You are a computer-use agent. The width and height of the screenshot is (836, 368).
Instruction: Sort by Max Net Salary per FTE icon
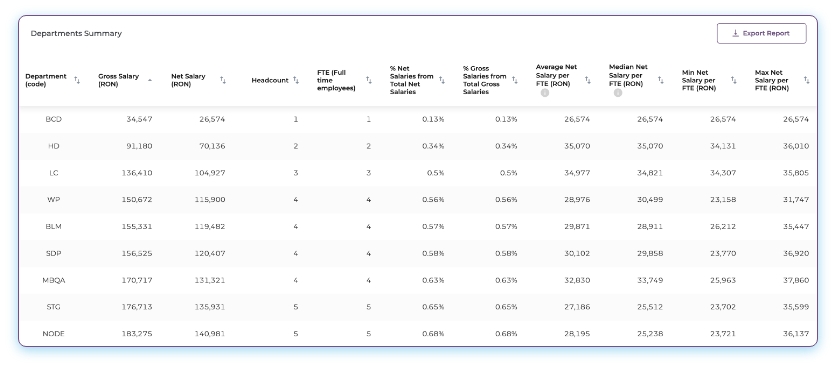[807, 80]
